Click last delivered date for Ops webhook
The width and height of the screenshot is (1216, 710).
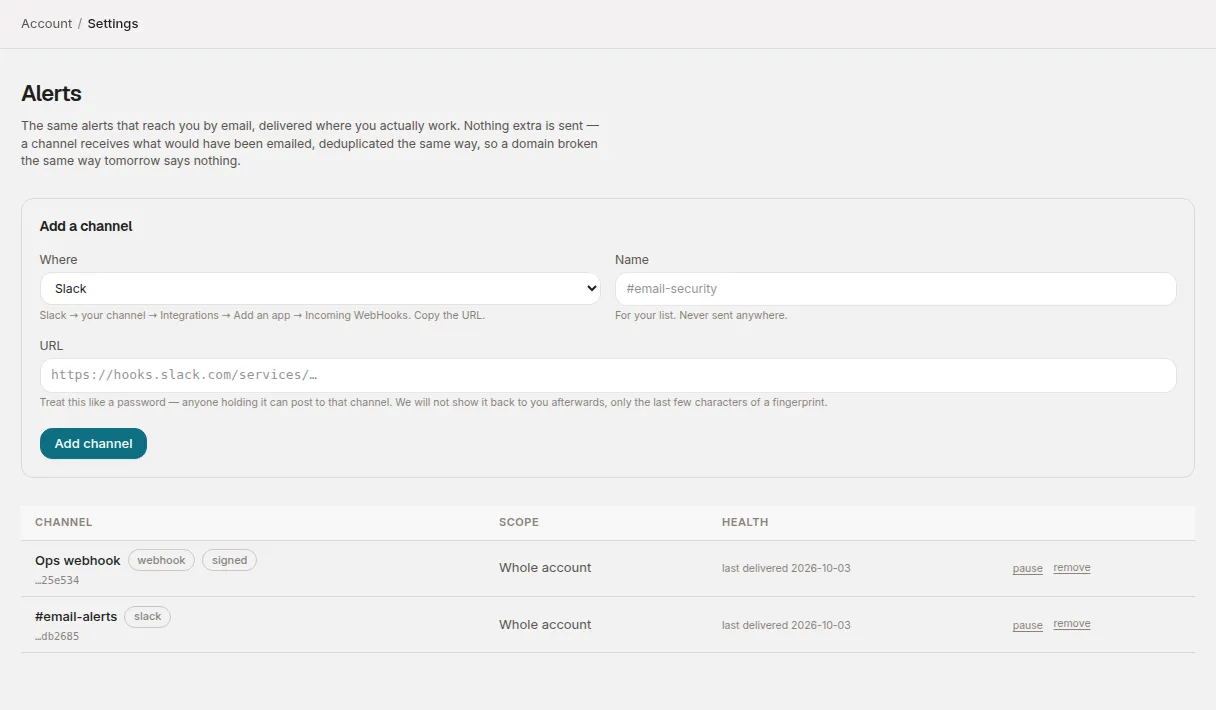click(x=786, y=568)
